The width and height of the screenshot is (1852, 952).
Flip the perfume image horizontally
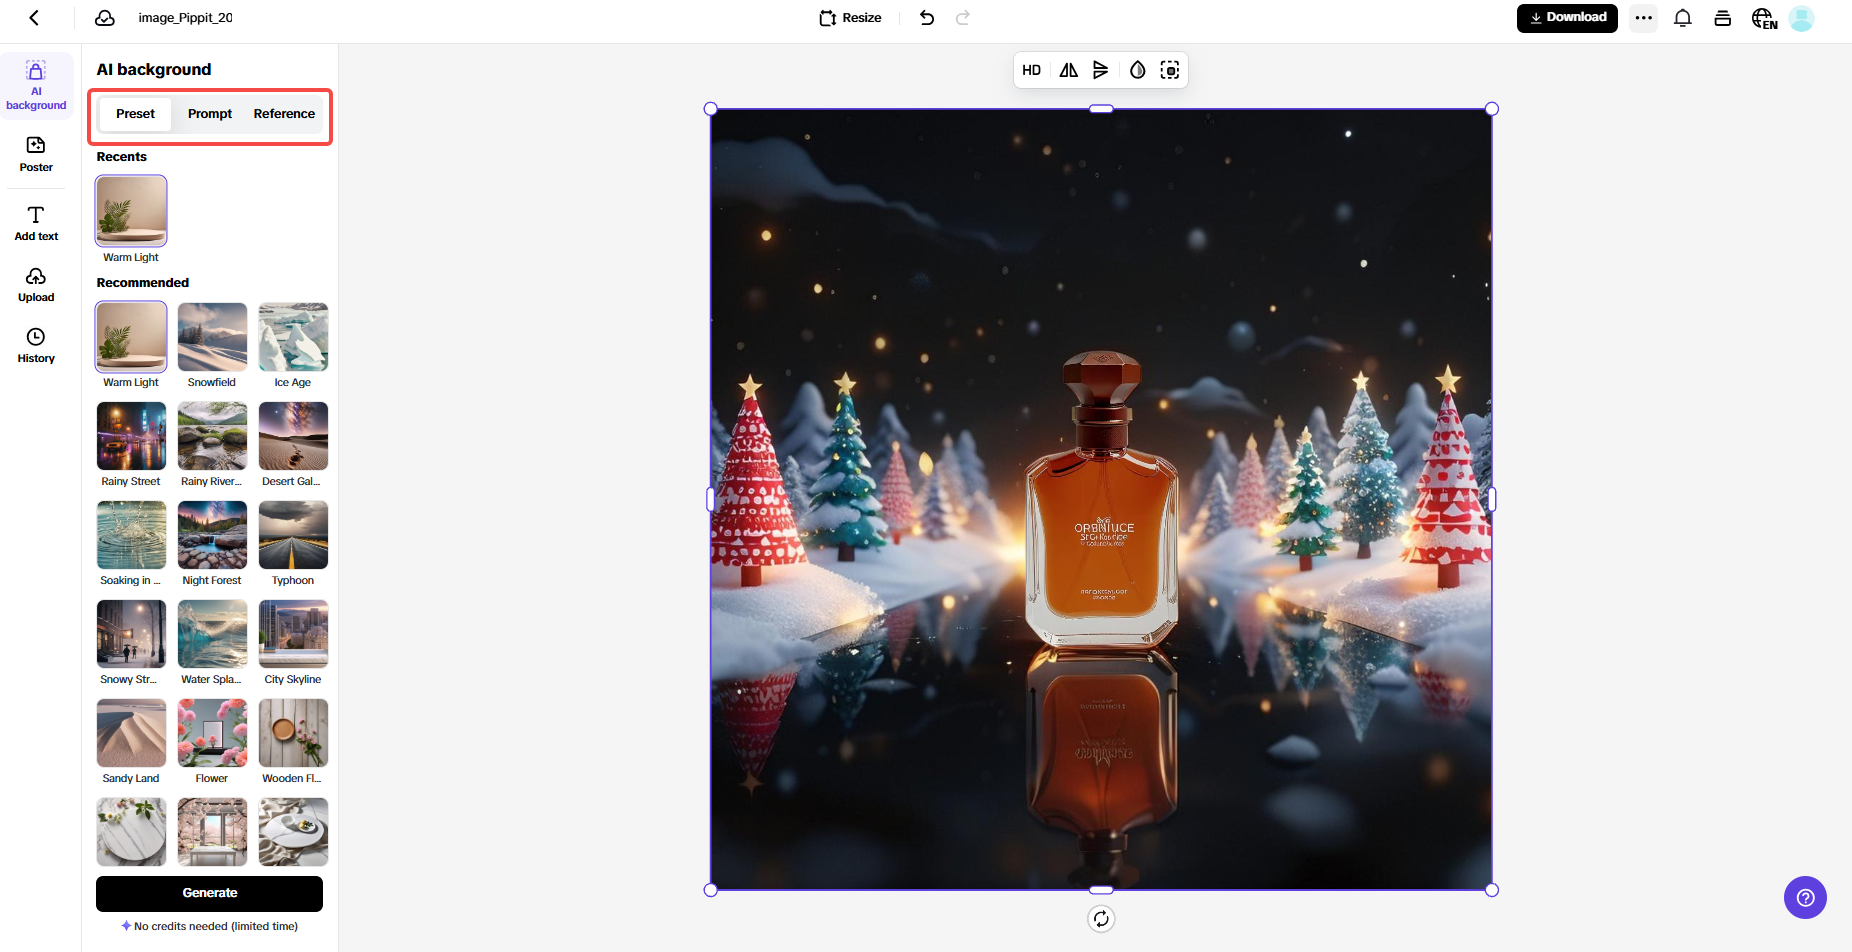[1067, 70]
